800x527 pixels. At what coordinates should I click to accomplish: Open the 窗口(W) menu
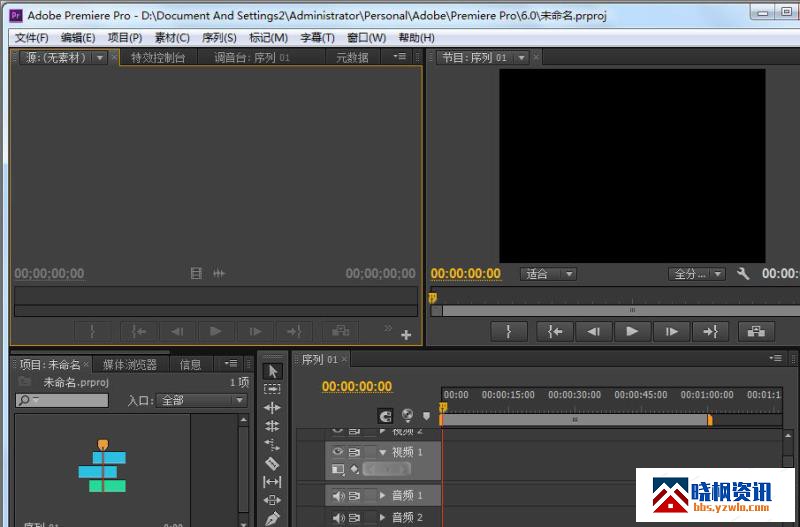coord(366,38)
